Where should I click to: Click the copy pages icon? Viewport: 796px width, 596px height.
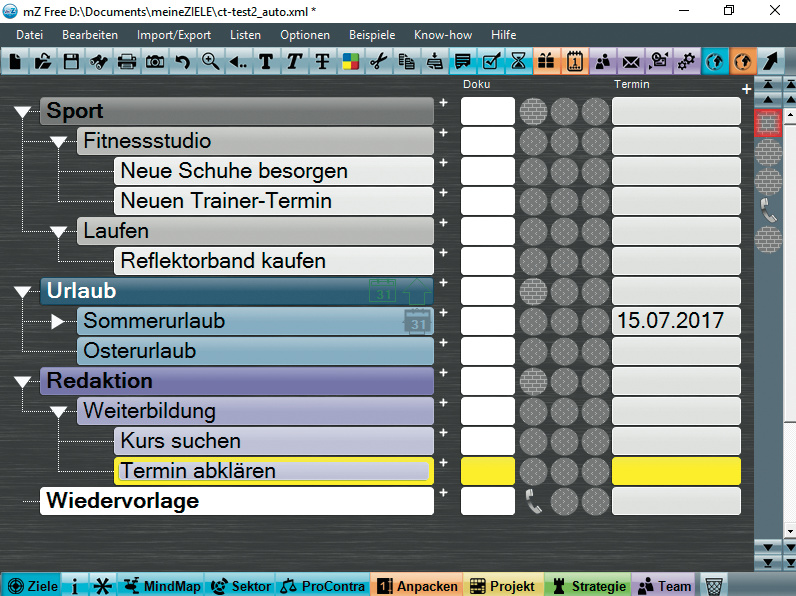click(406, 61)
